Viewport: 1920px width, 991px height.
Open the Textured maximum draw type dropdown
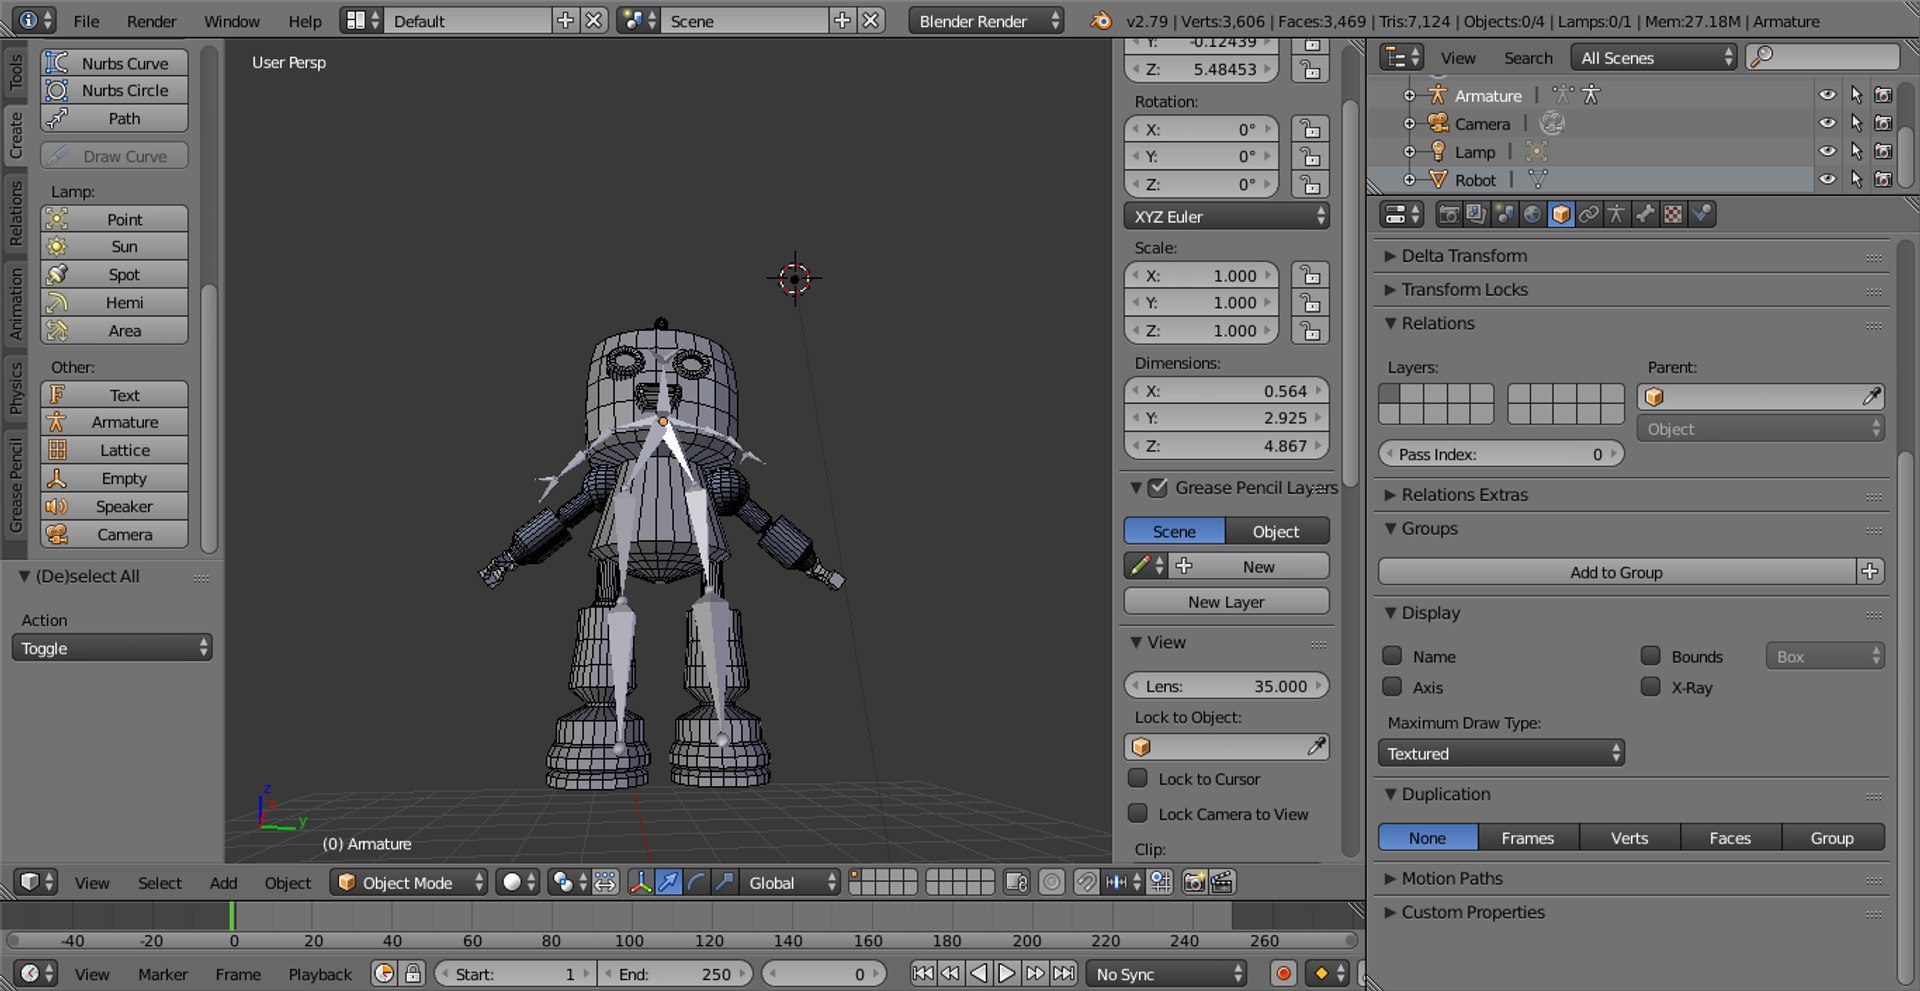[x=1501, y=753]
